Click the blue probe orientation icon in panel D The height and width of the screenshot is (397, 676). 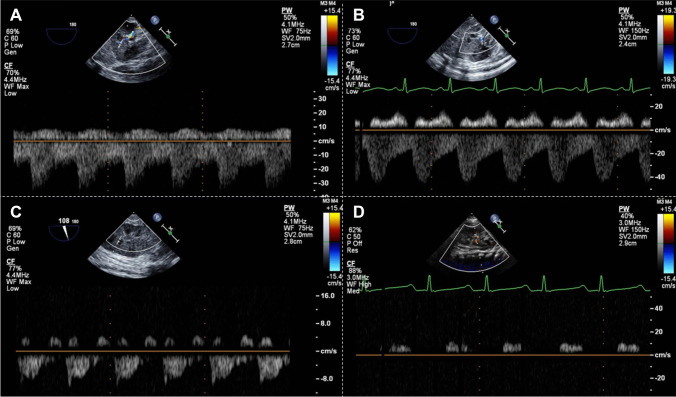click(x=495, y=219)
